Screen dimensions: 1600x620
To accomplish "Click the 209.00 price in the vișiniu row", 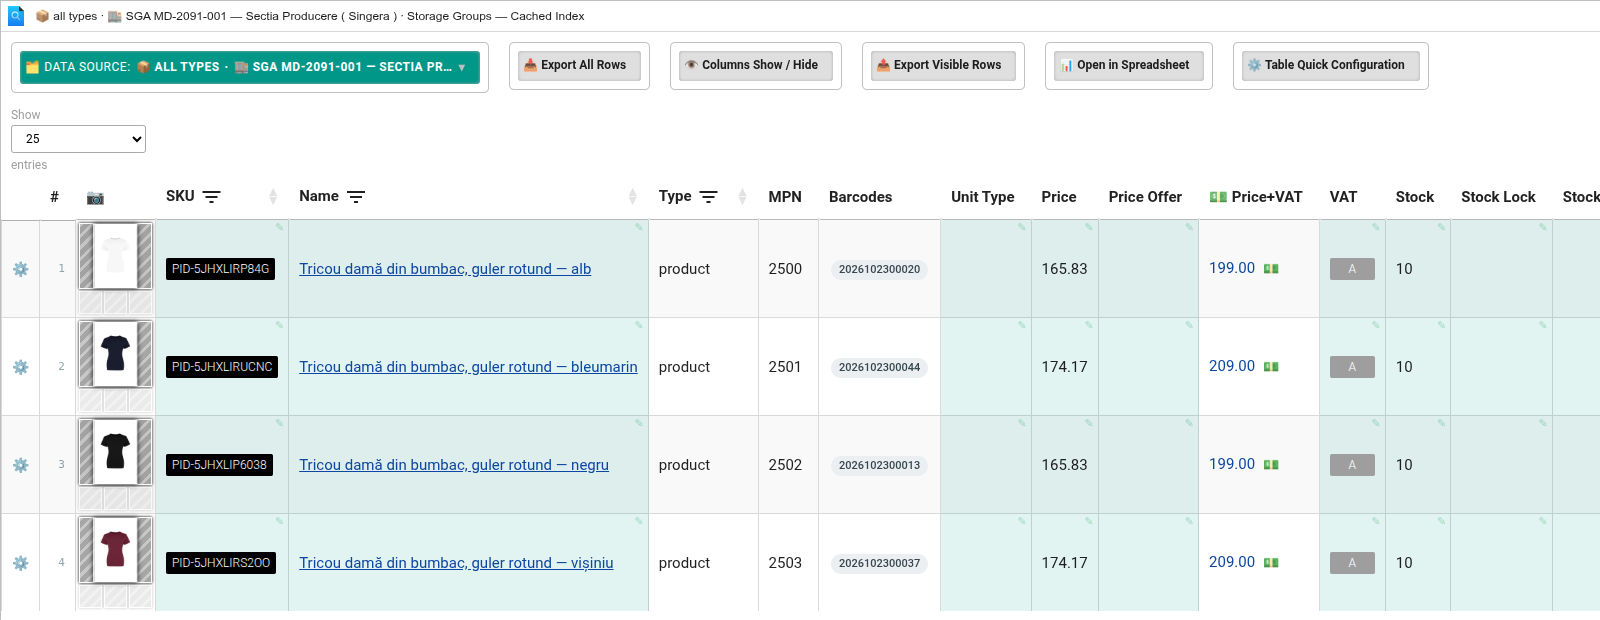I will [x=1232, y=562].
